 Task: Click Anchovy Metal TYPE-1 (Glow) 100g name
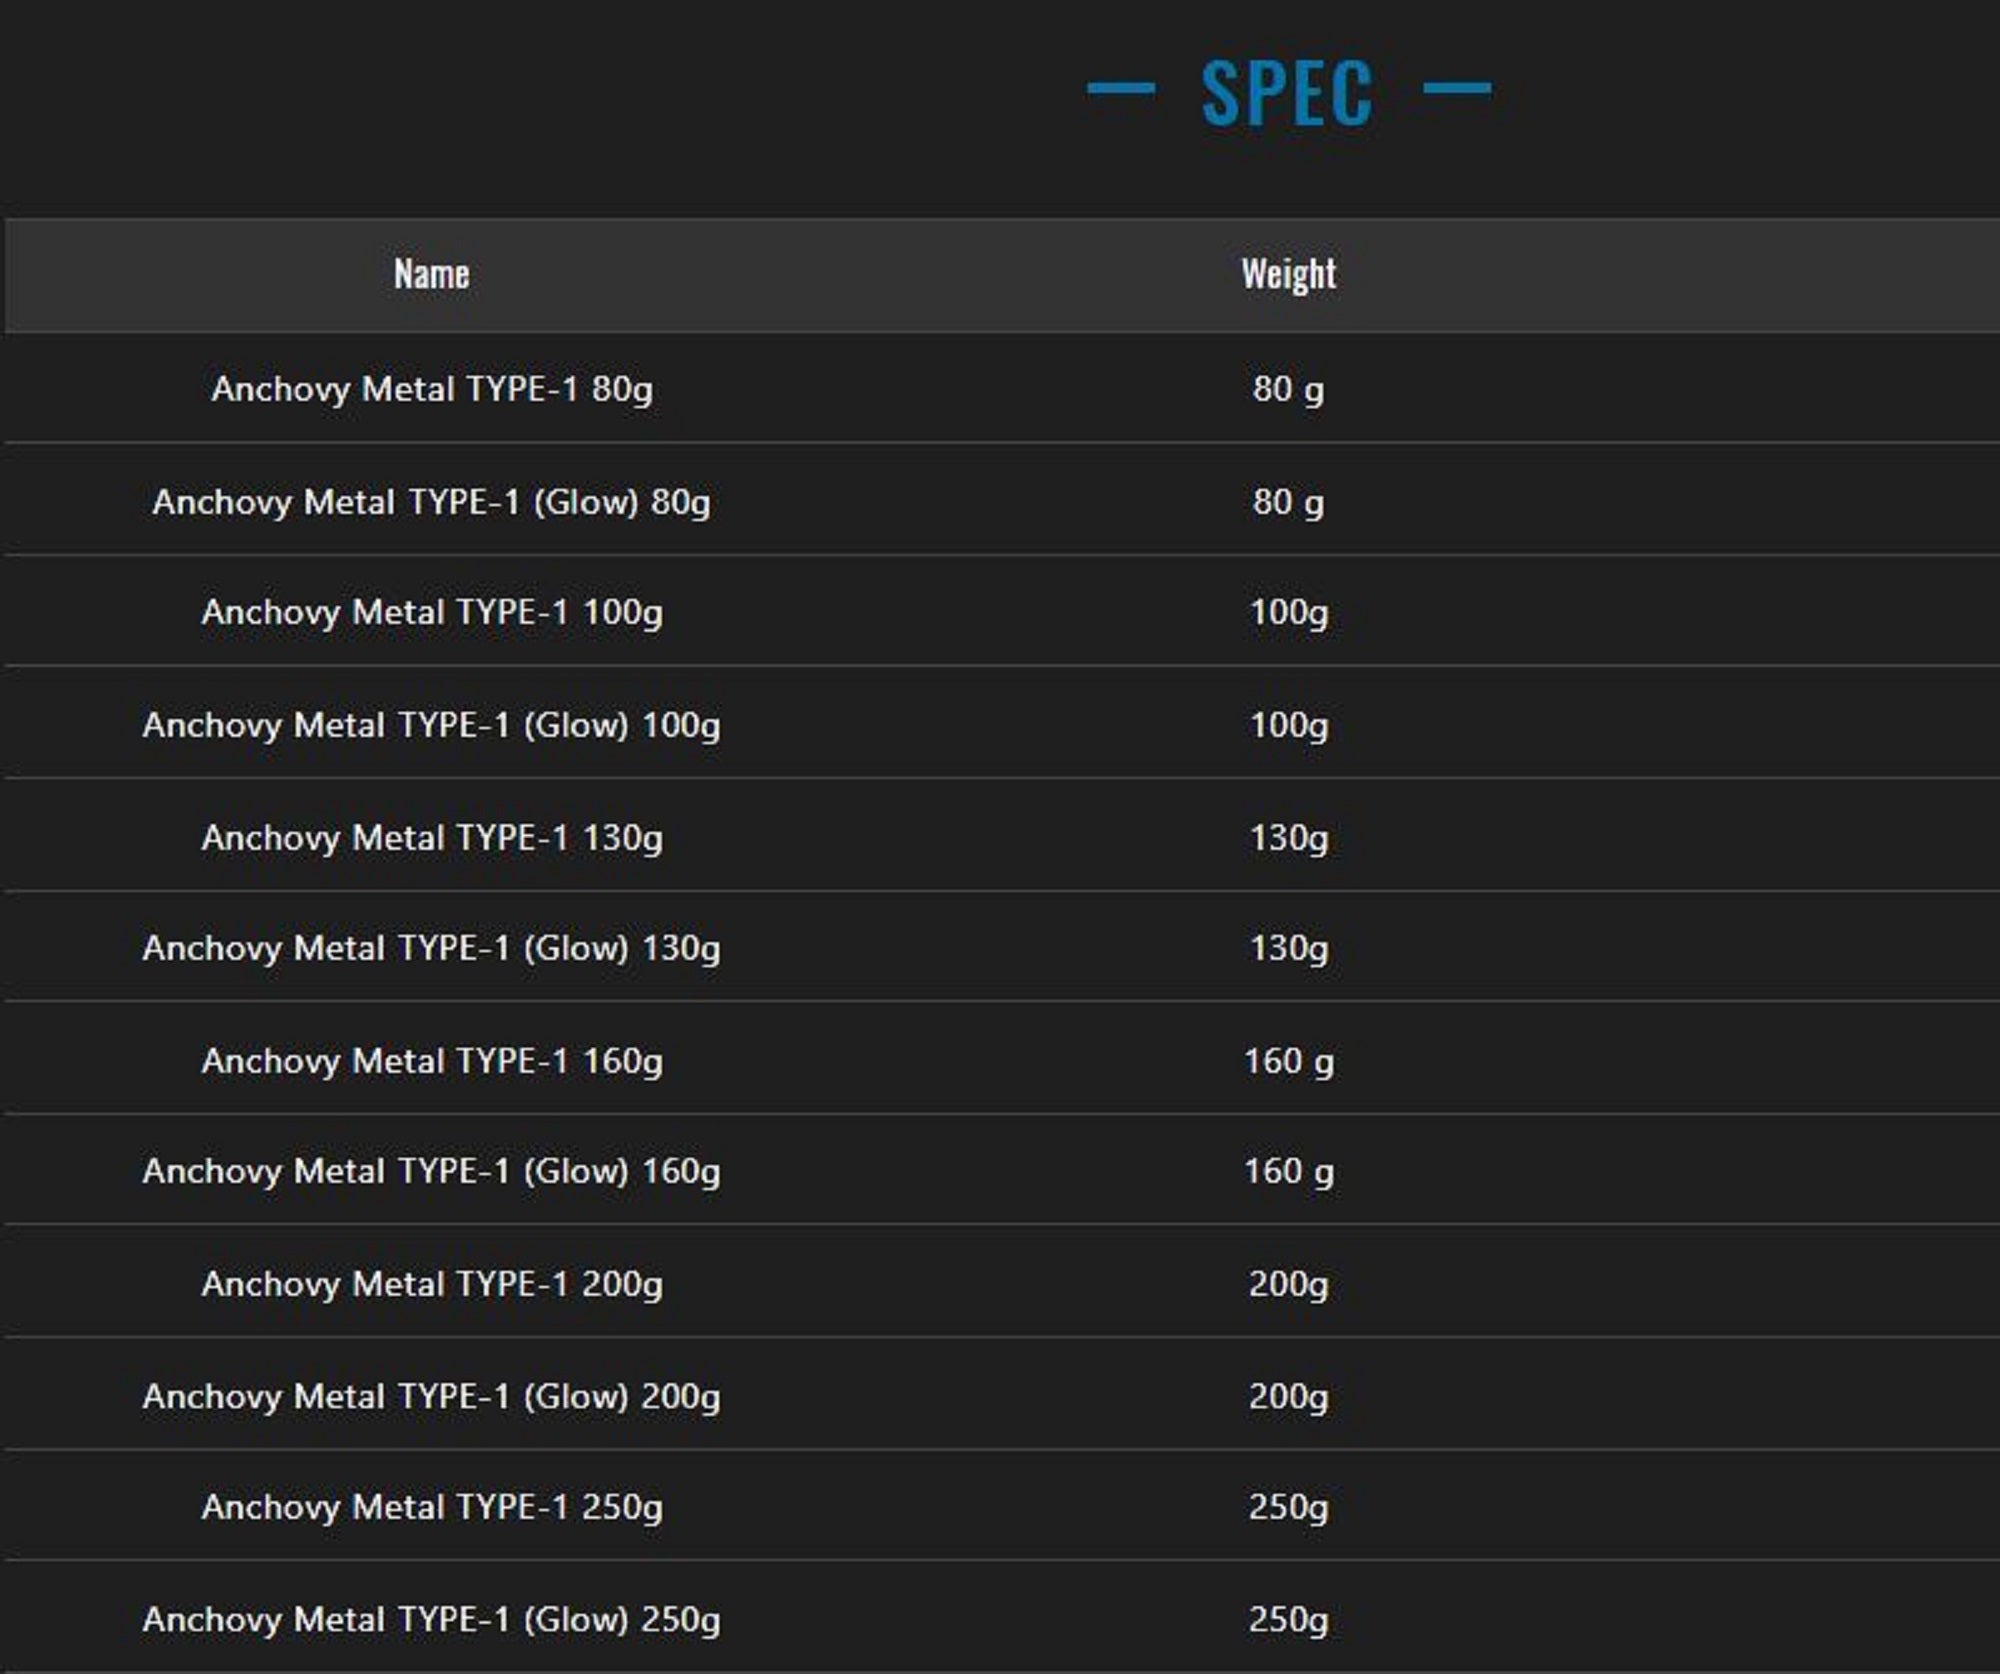tap(431, 725)
